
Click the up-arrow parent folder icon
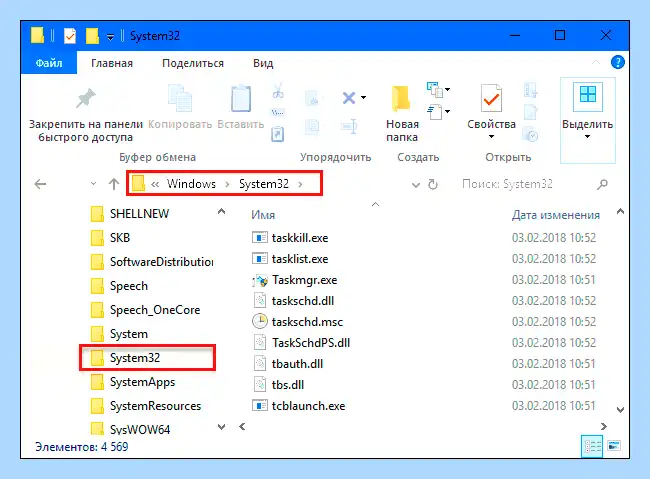coord(114,184)
